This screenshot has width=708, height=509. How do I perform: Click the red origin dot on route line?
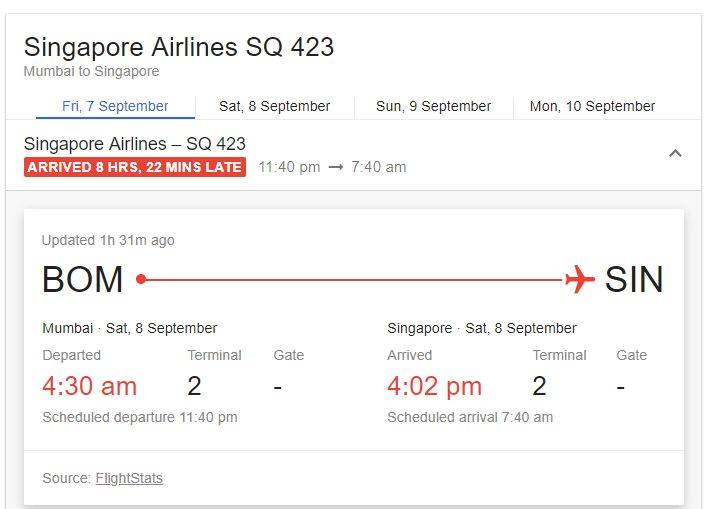(141, 280)
